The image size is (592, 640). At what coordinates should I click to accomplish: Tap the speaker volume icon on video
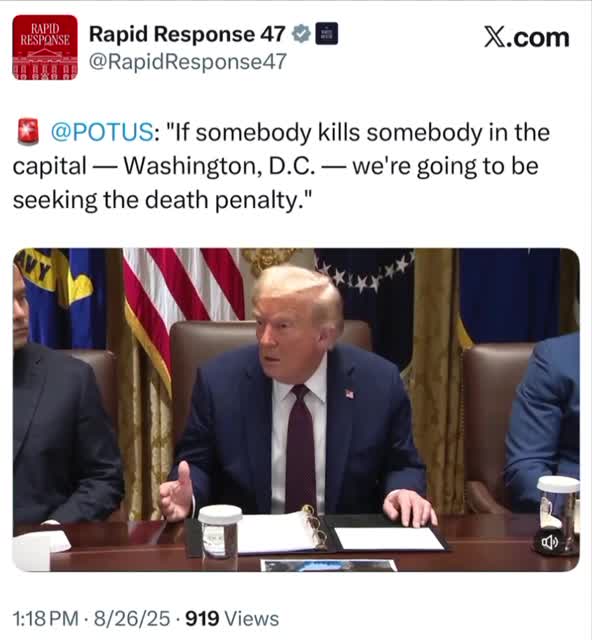pyautogui.click(x=550, y=542)
